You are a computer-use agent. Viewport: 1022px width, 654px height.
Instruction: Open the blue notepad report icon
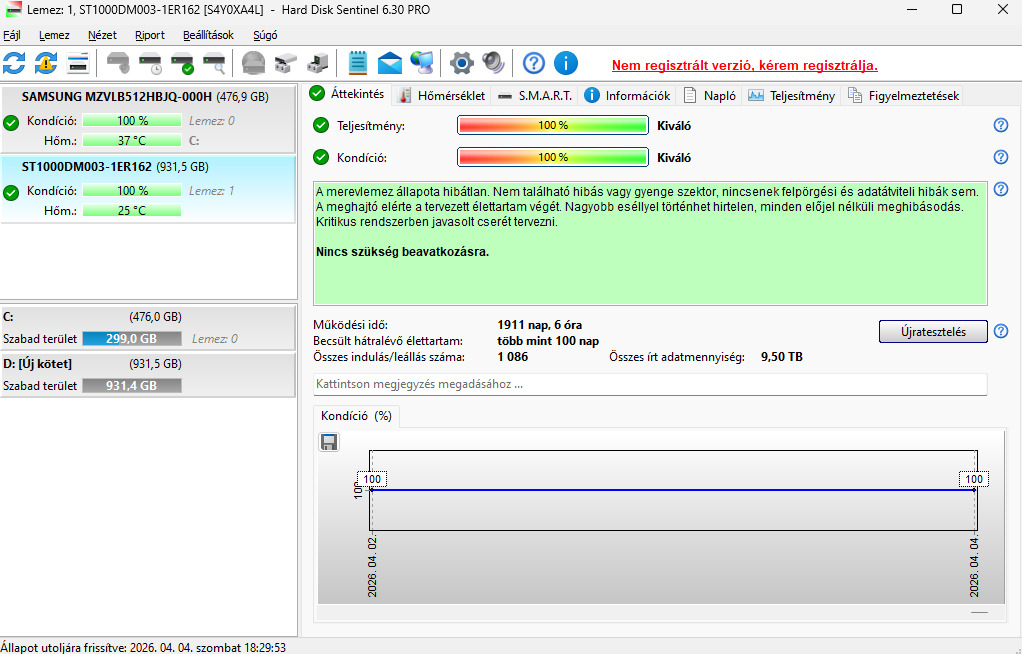click(x=358, y=63)
